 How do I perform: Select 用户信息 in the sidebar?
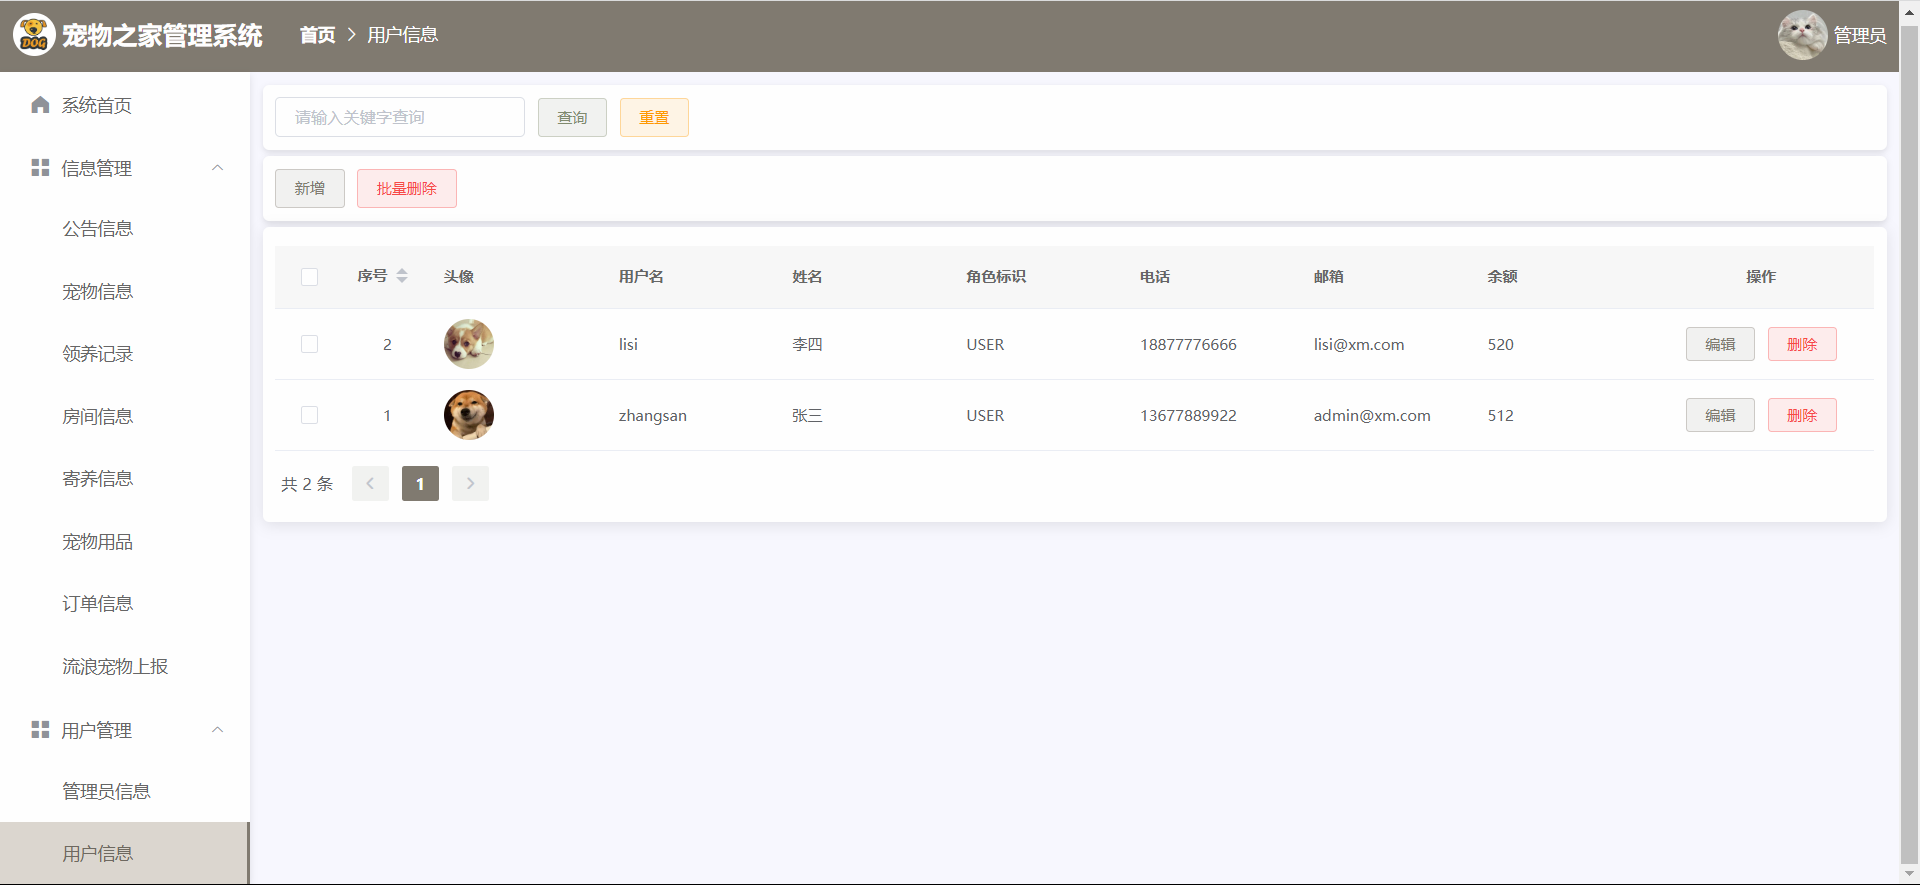[x=125, y=854]
